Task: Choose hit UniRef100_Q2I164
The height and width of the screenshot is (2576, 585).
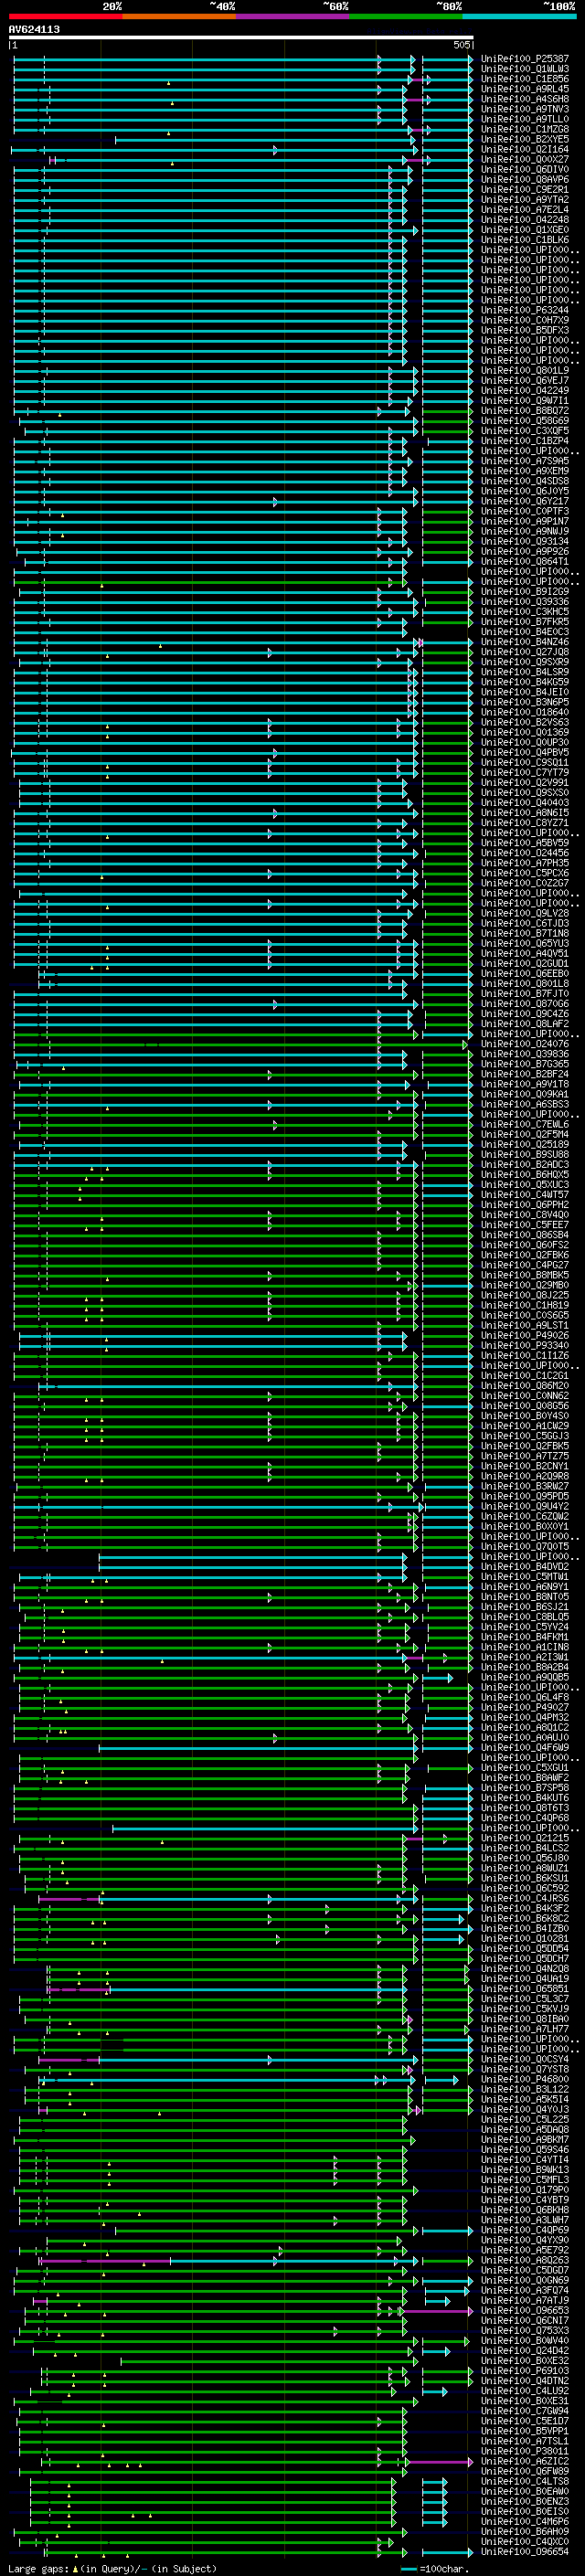Action: click(525, 149)
